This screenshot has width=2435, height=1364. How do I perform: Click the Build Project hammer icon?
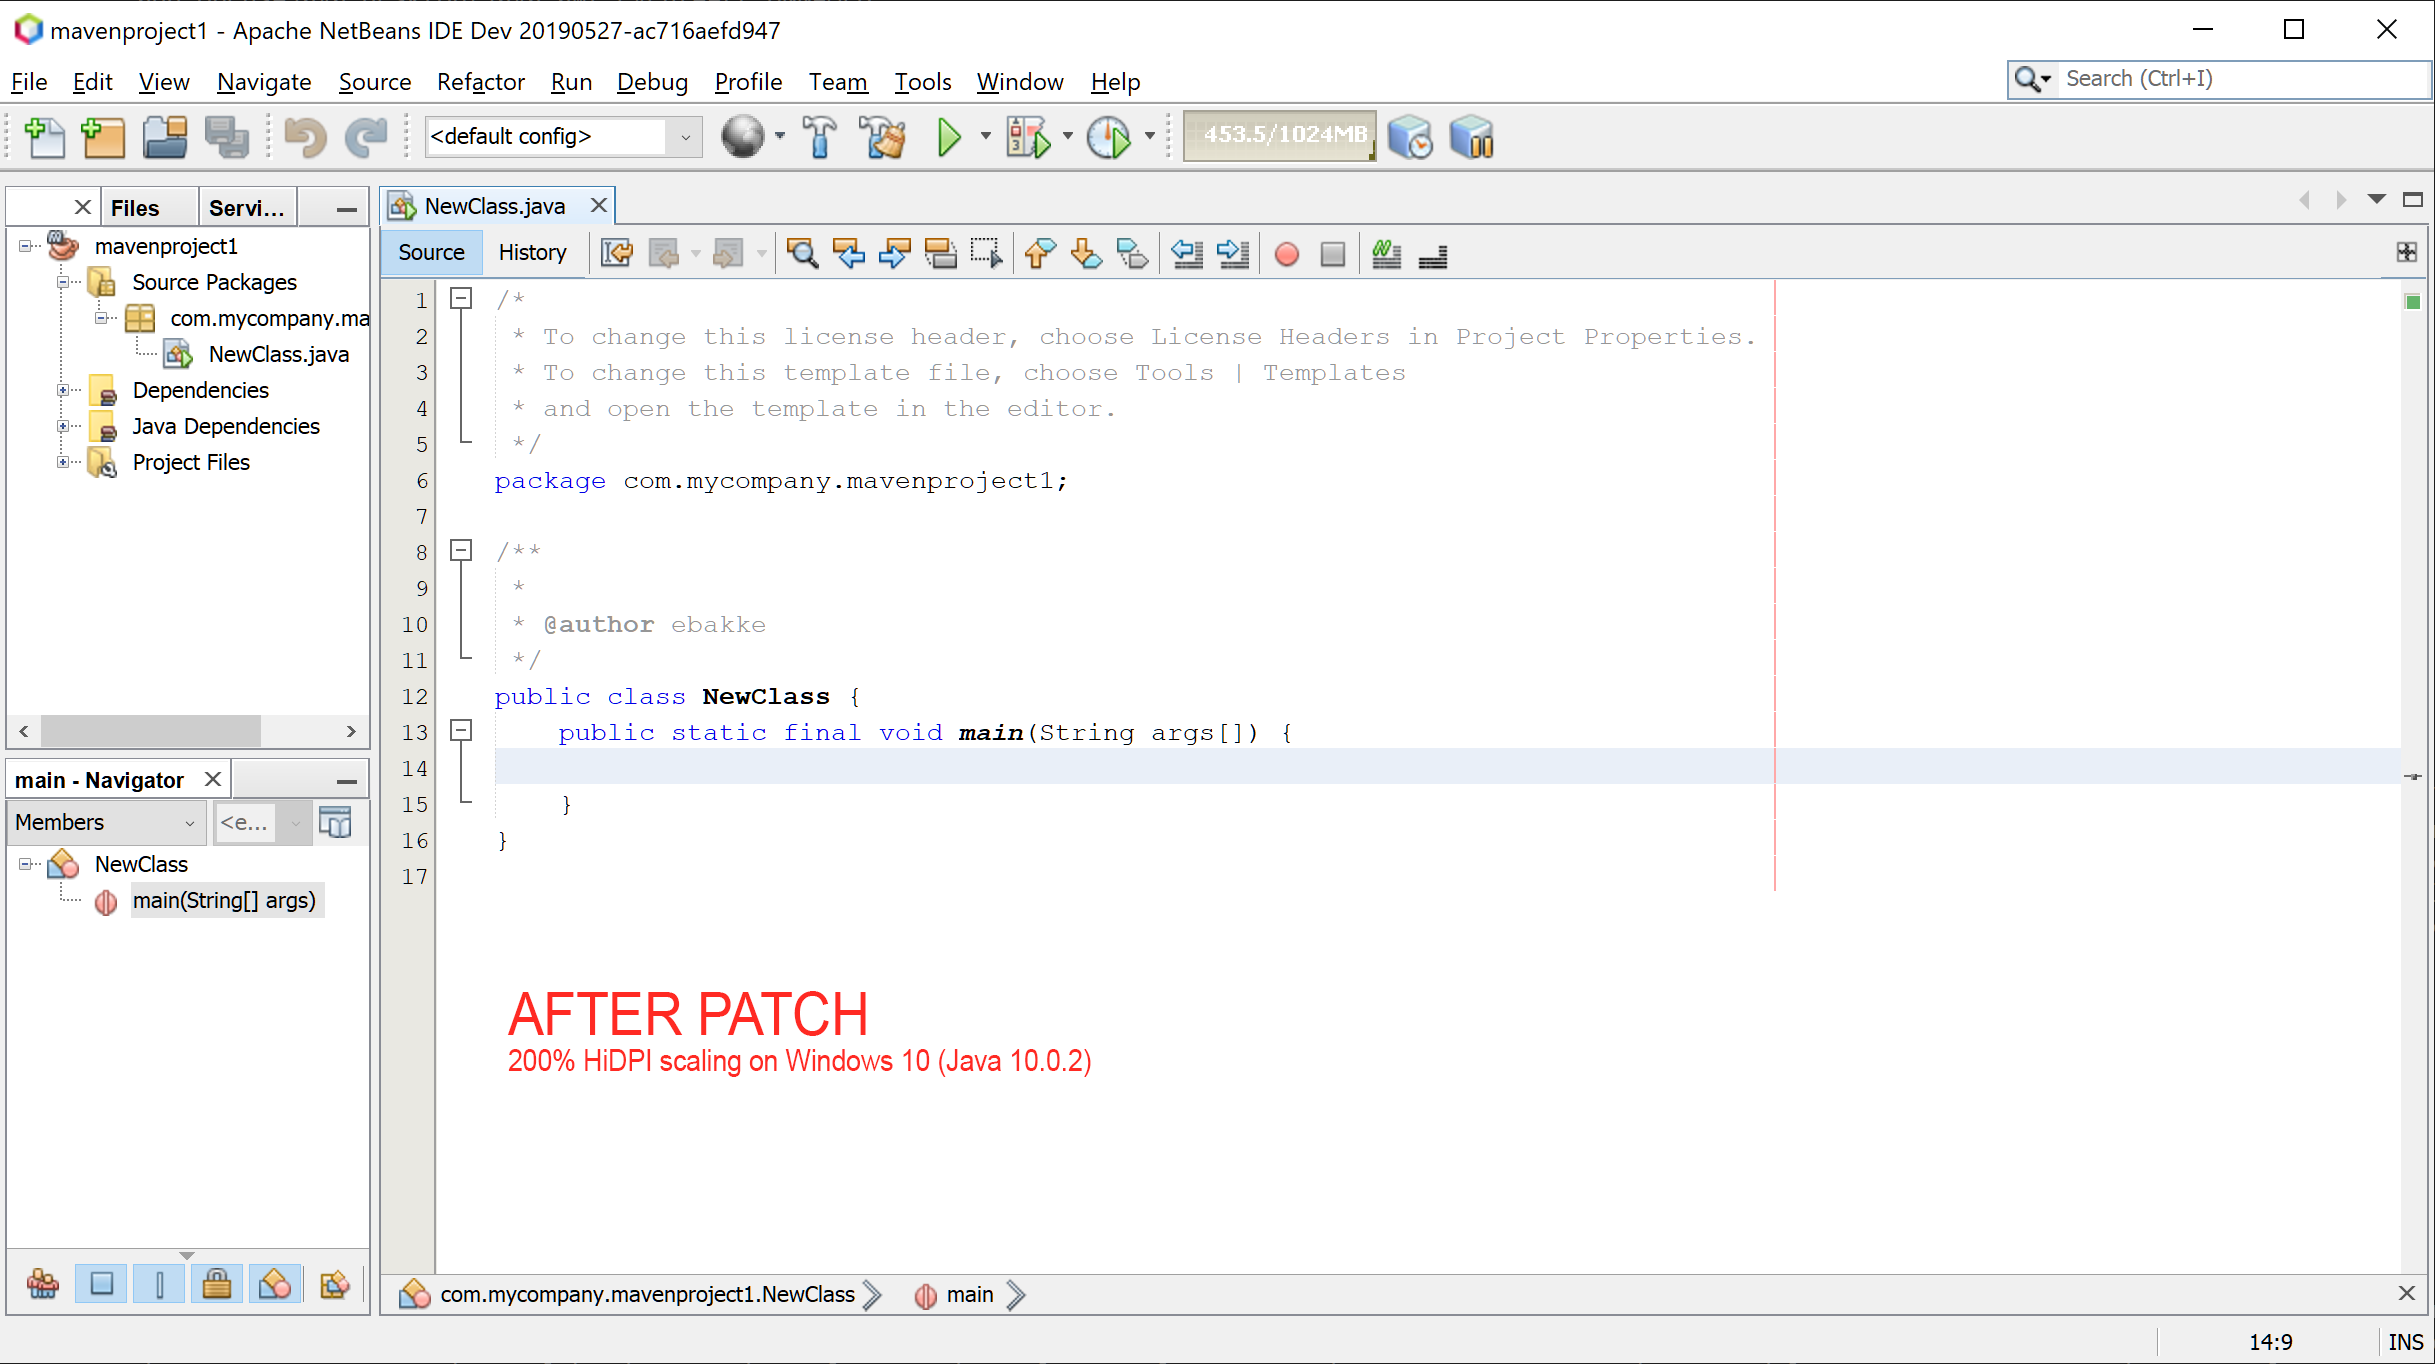point(820,137)
